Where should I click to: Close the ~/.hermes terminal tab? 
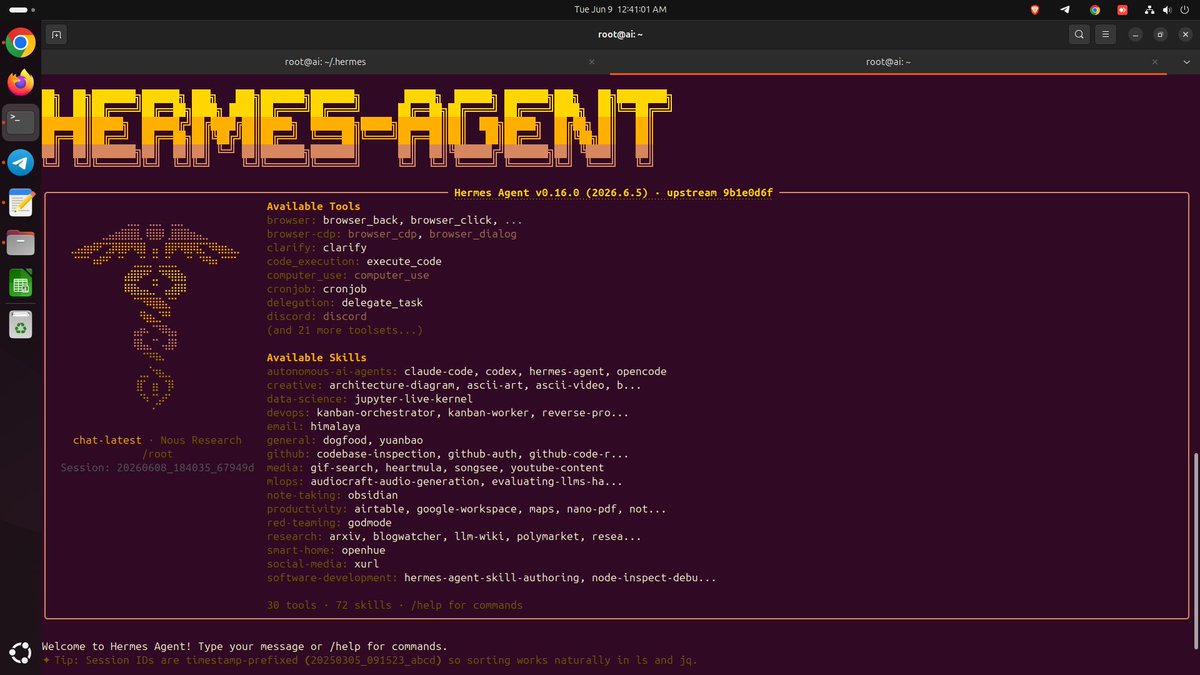[592, 62]
